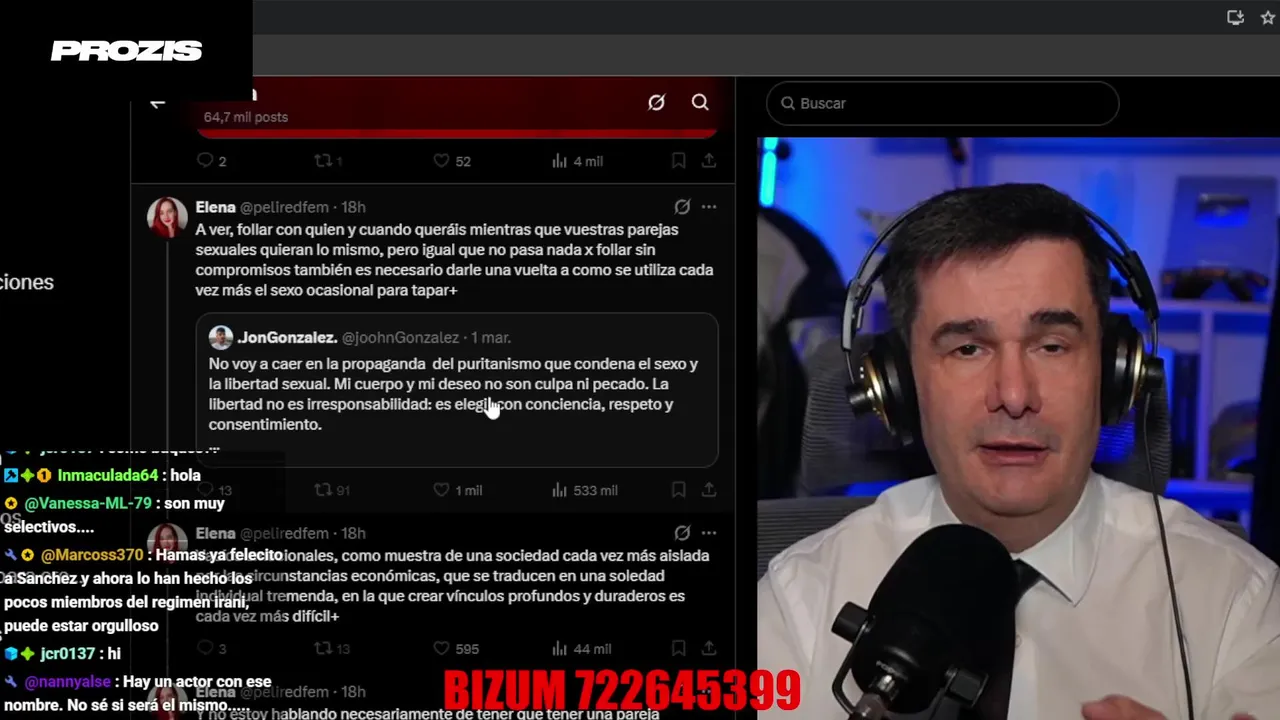Click the Buscar search field
This screenshot has width=1280, height=720.
click(942, 103)
